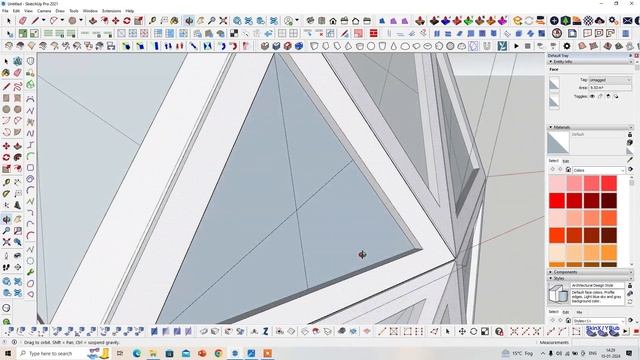Select the Walk tool
Viewport: 640px width, 360px height.
point(6,267)
